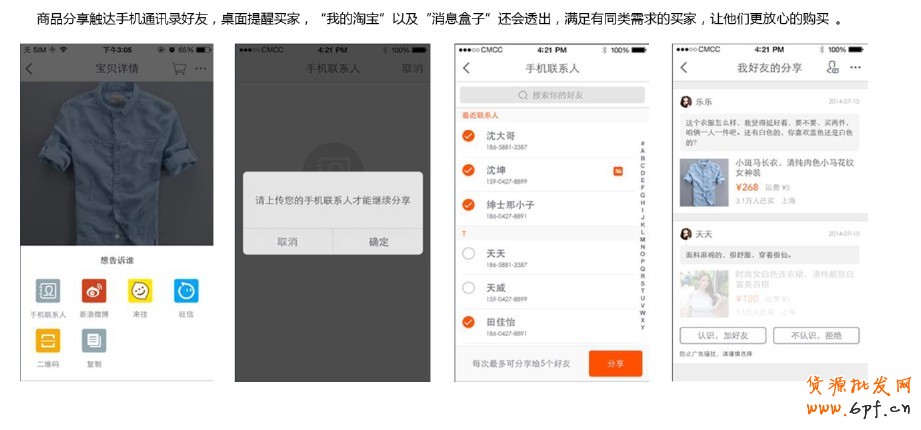Uncheck the contact 沈大哥
Screen dimensions: 921x430
click(x=468, y=136)
